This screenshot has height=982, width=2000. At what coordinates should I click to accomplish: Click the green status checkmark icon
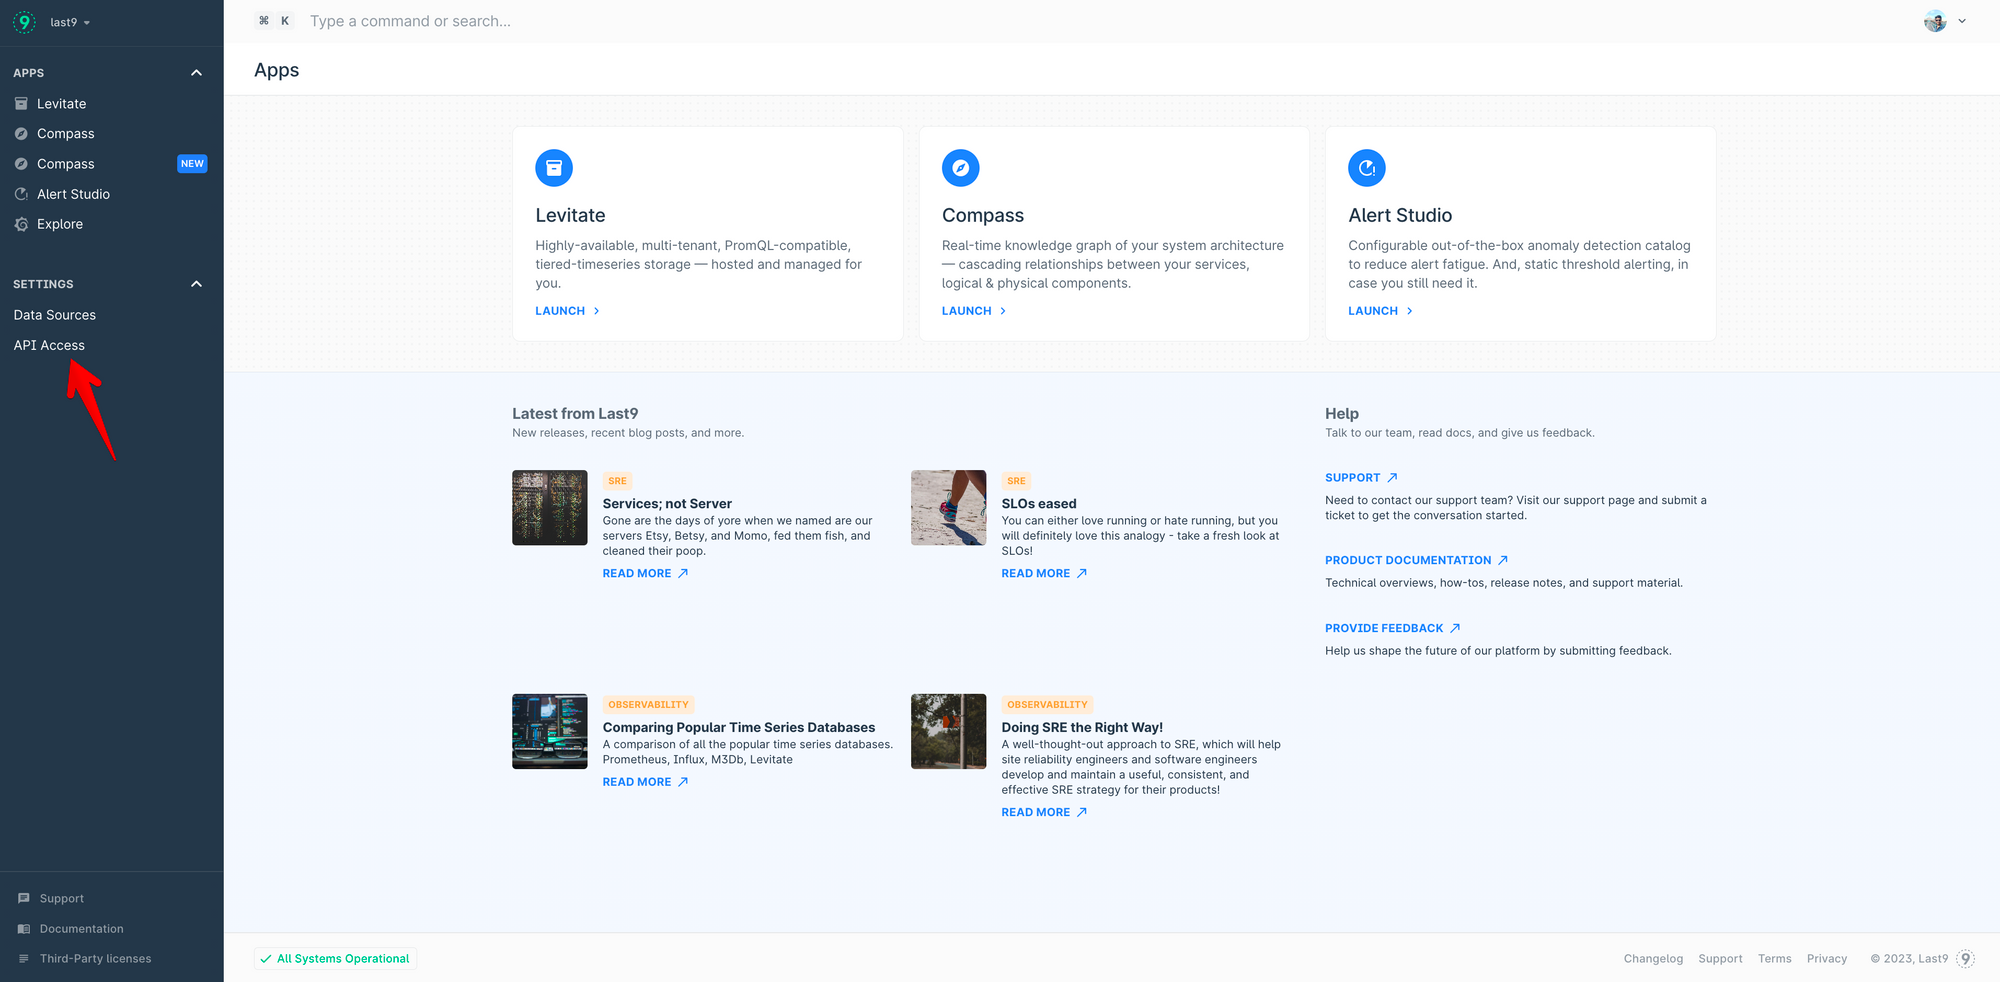266,959
